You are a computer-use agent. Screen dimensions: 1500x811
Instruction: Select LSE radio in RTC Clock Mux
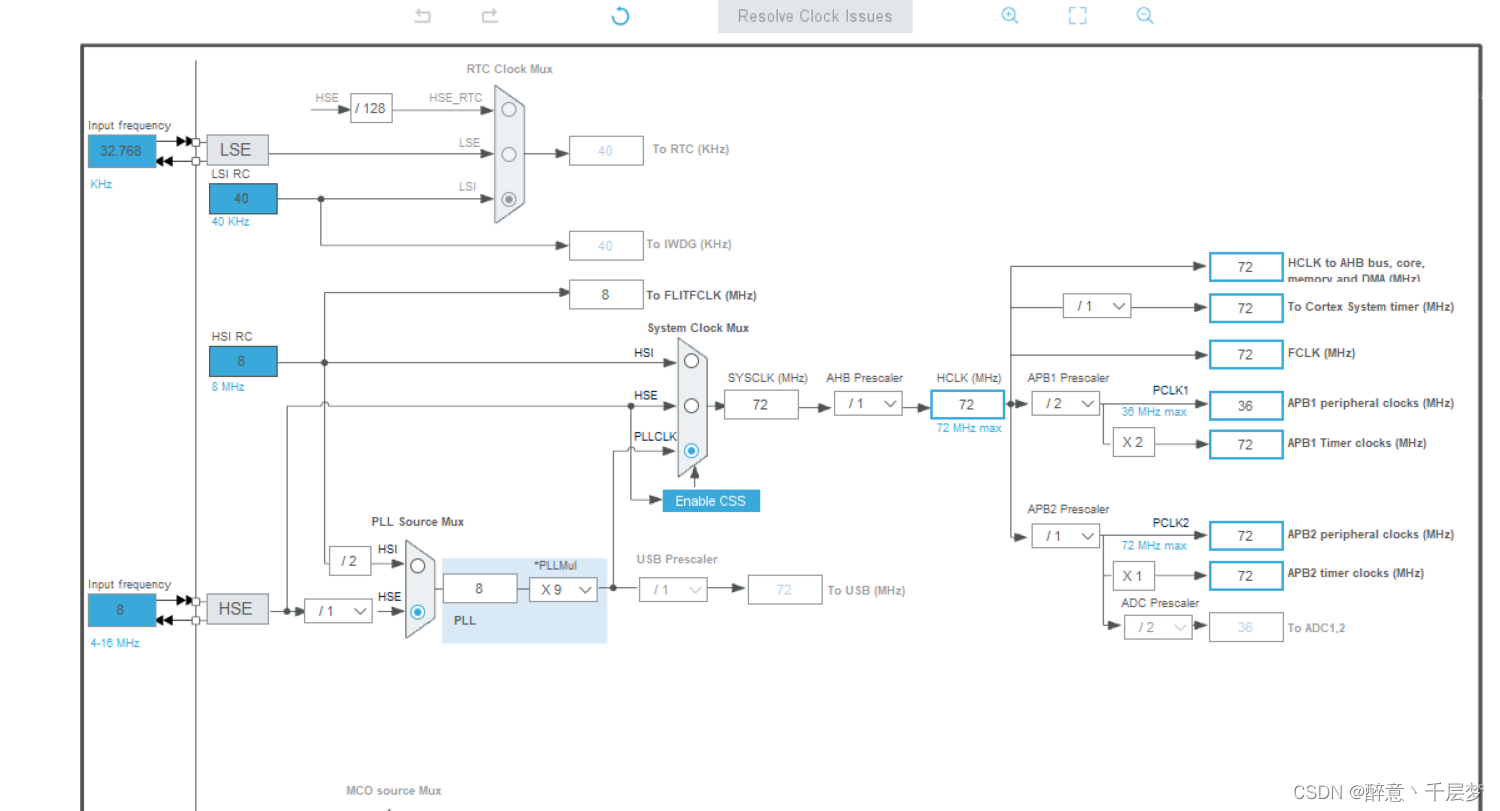[x=509, y=154]
